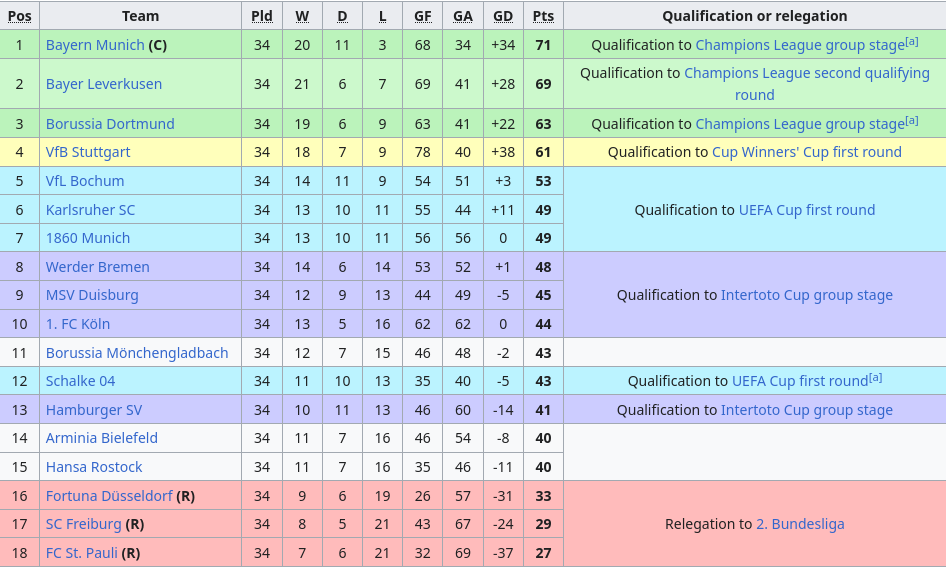
Task: Open the VfL Bochum link
Action: pyautogui.click(x=85, y=181)
